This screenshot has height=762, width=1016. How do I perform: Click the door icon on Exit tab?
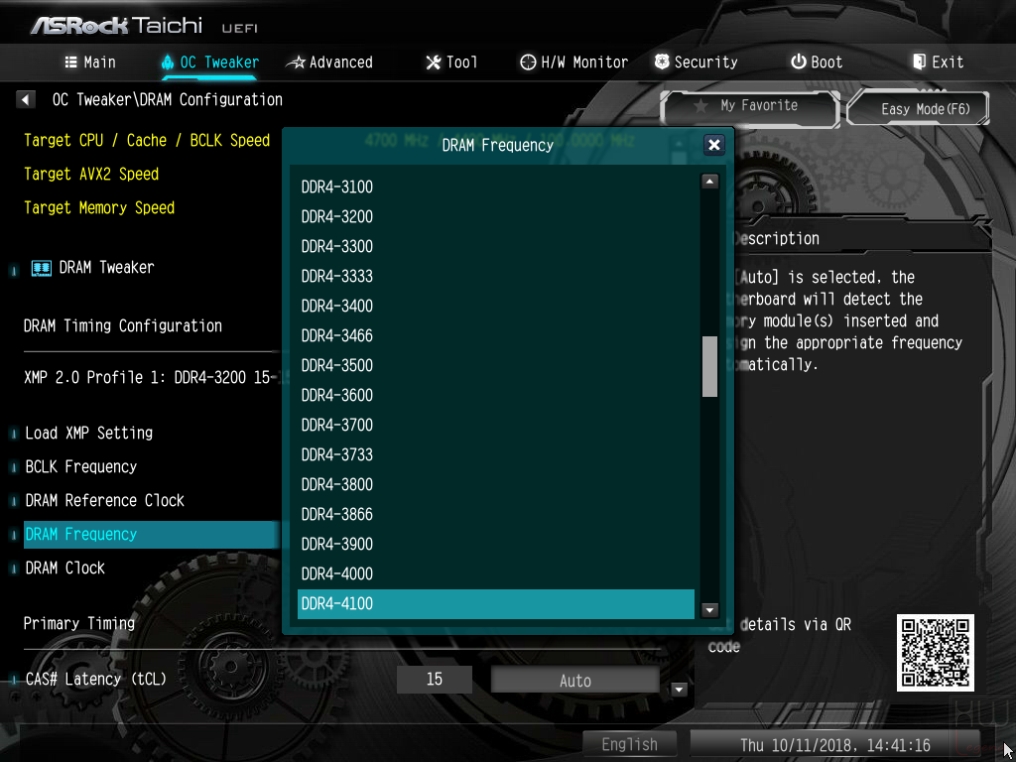coord(919,62)
